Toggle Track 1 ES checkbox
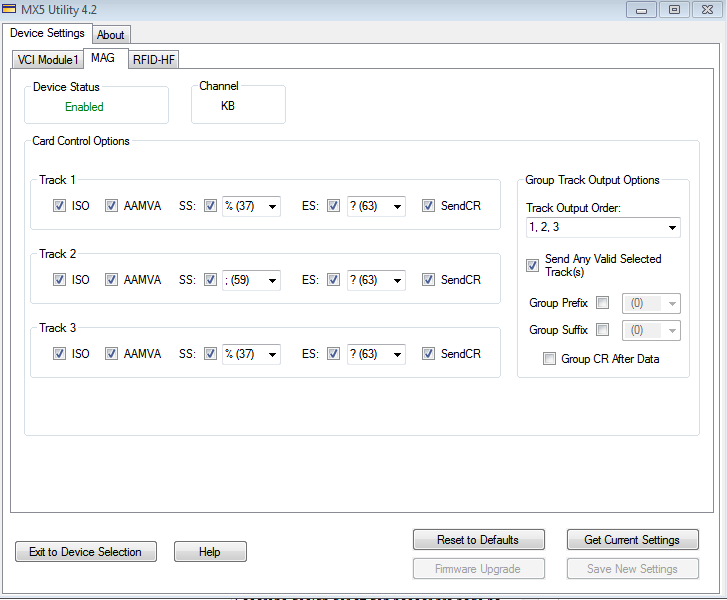This screenshot has width=727, height=600. click(x=333, y=205)
